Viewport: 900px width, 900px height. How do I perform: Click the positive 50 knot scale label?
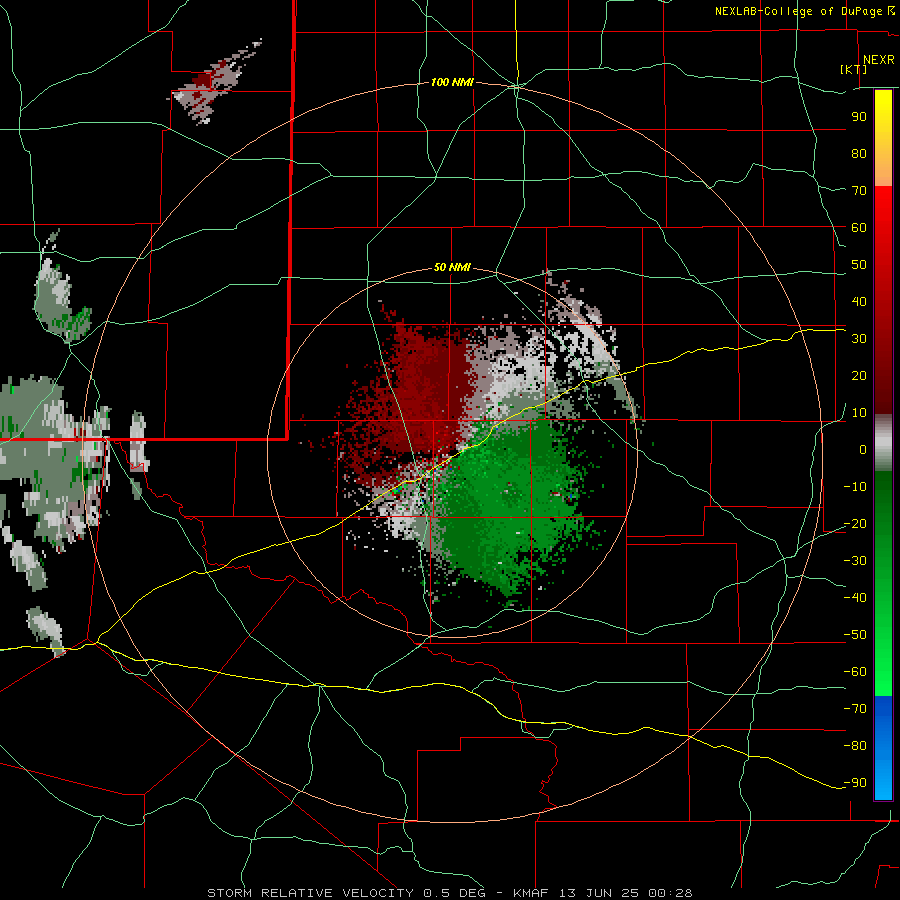859,265
